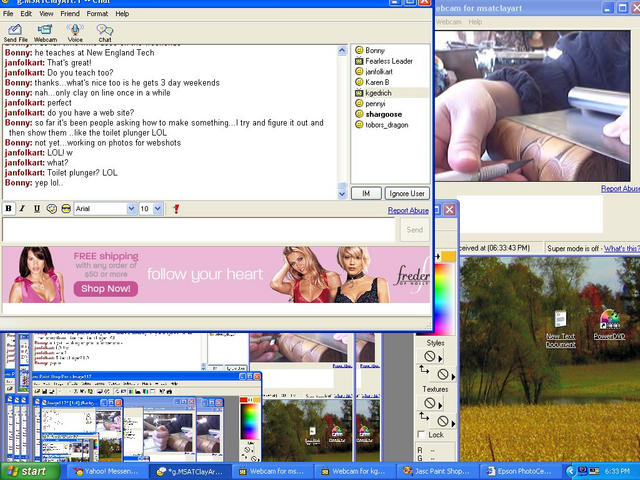Image resolution: width=640 pixels, height=480 pixels.
Task: Click inside the chat message input field
Action: pyautogui.click(x=199, y=229)
